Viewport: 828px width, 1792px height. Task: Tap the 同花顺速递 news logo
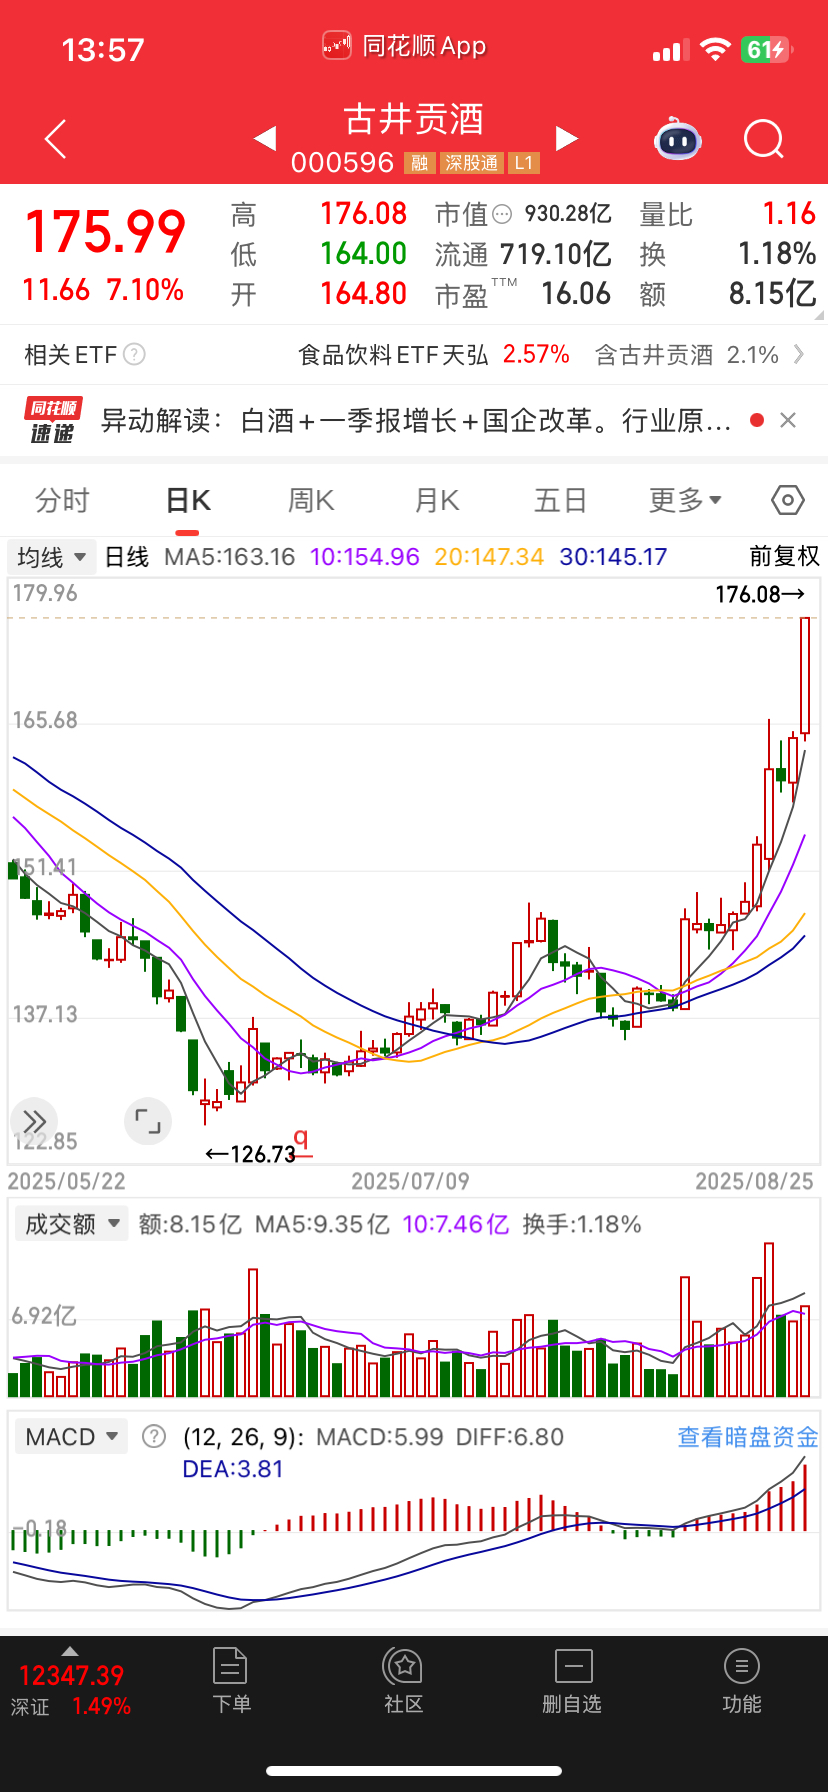53,420
